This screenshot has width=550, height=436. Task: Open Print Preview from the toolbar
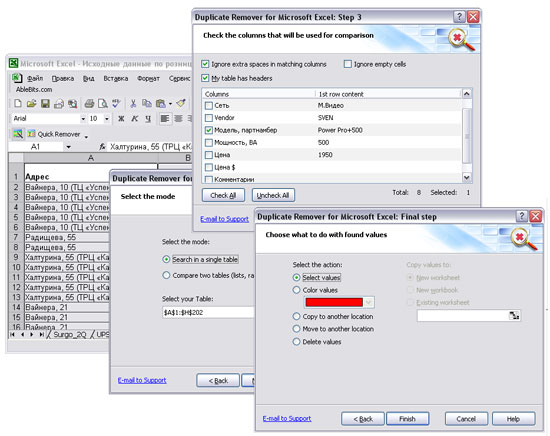click(103, 103)
